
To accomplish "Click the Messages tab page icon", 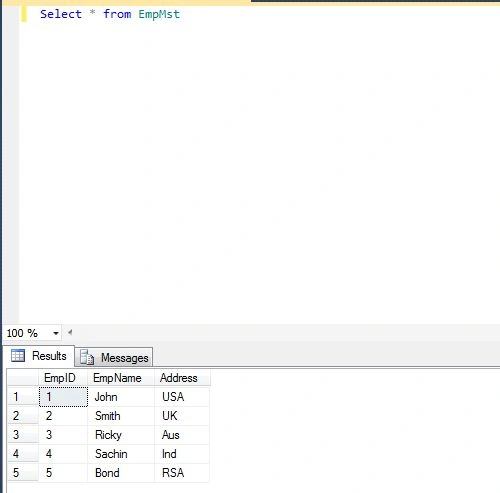I will 87,357.
